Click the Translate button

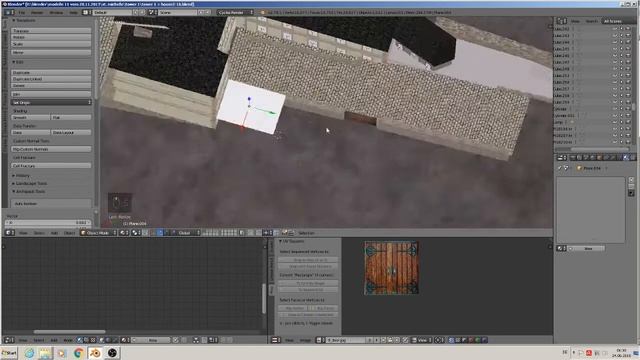coord(51,31)
